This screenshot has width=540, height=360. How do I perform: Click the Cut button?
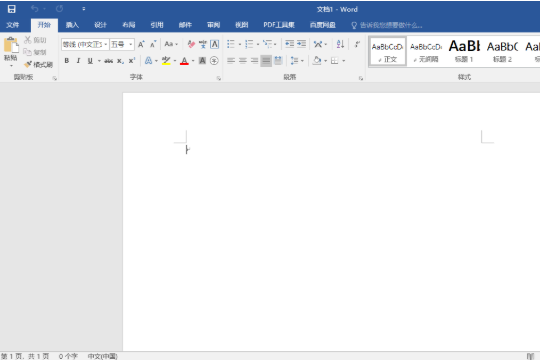tap(35, 40)
